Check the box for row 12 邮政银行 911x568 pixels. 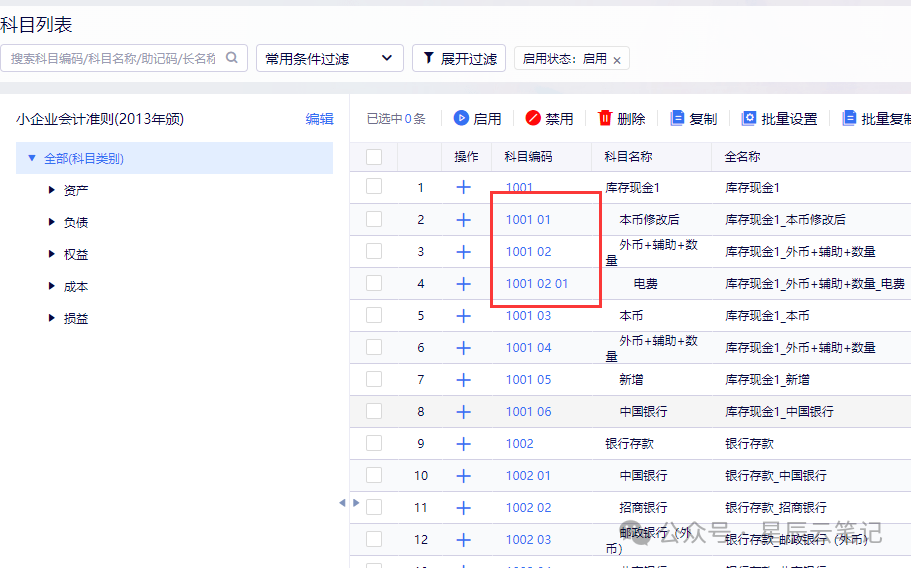point(374,538)
